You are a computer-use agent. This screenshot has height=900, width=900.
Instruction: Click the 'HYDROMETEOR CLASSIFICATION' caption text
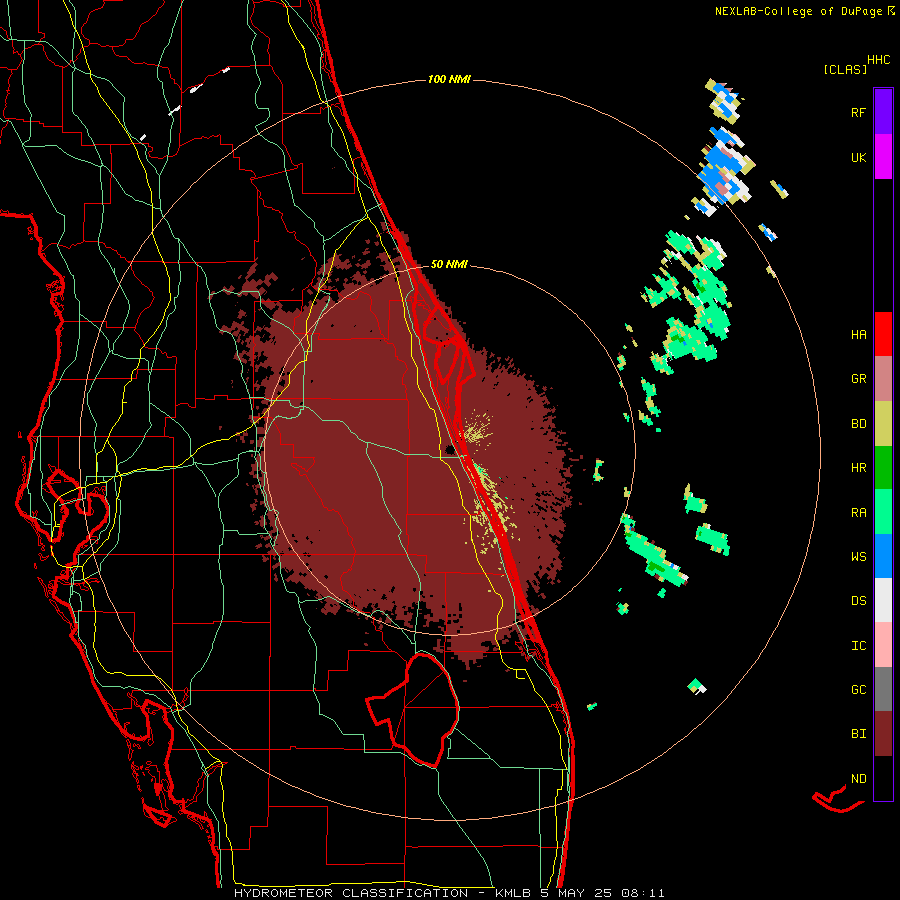tap(351, 893)
